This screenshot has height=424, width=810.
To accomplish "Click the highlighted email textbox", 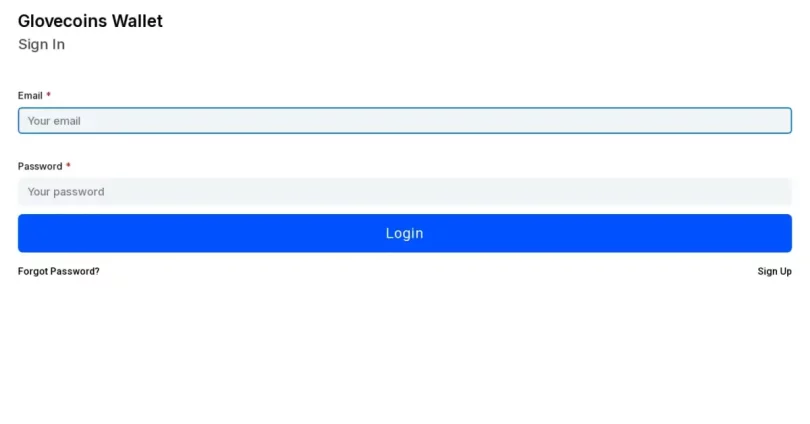I will 404,120.
